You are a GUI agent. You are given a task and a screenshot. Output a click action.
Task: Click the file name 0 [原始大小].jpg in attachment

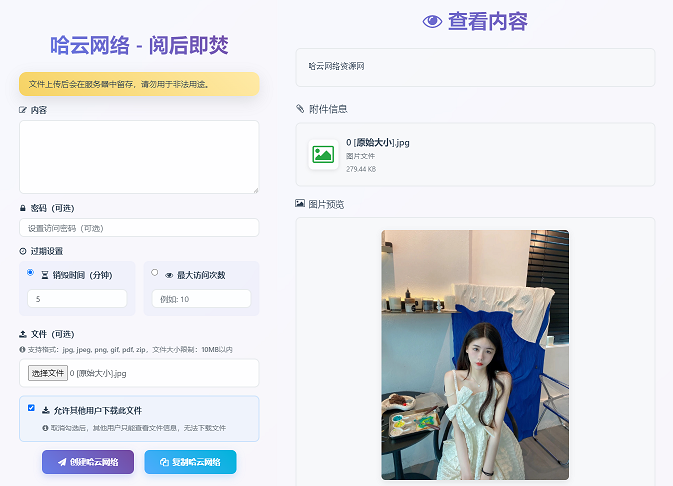pos(378,143)
